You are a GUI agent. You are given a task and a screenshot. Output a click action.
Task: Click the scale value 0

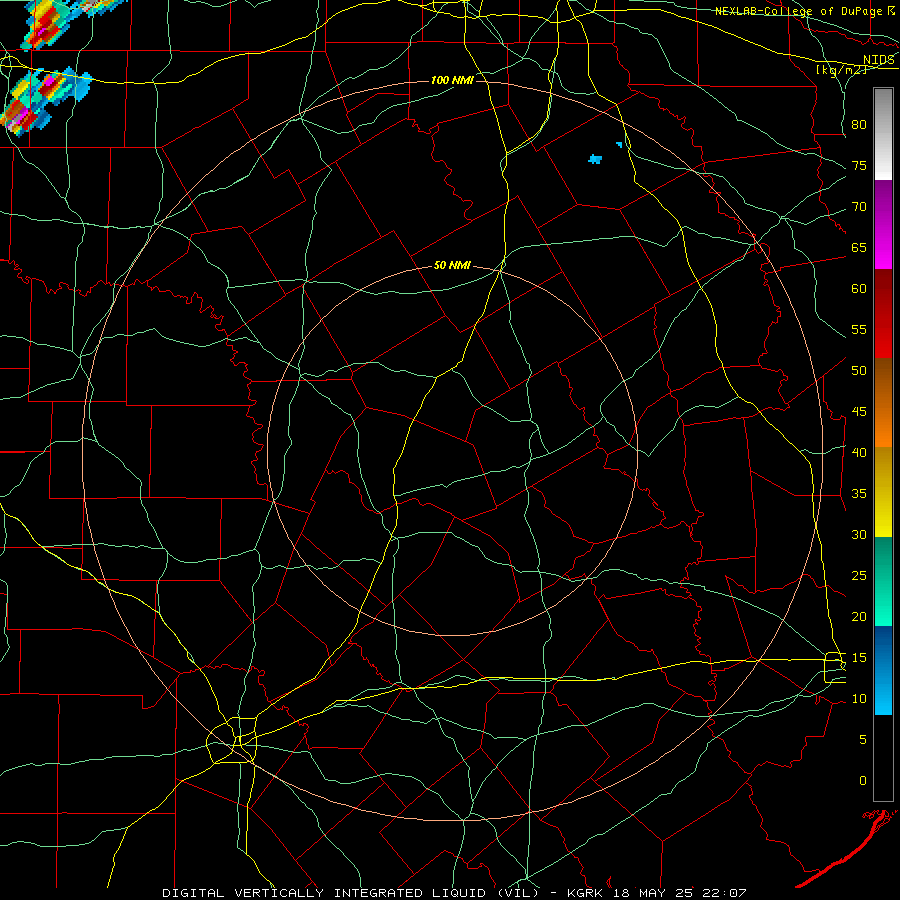(863, 781)
